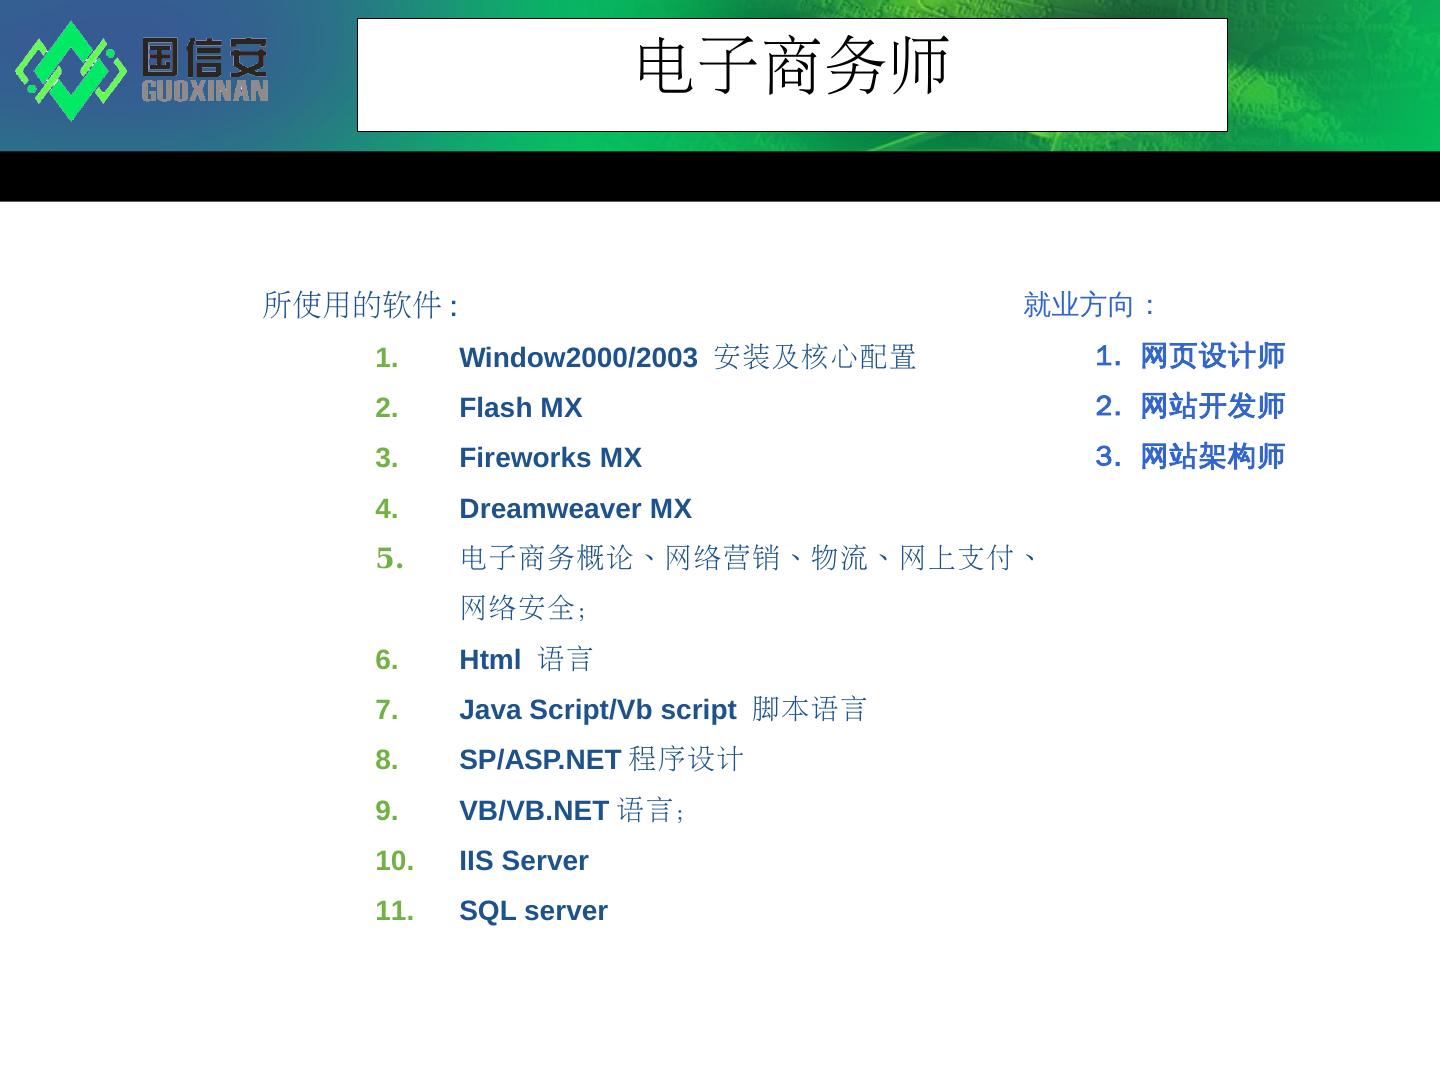Click the 国信安 GUOXINAN logo text
The width and height of the screenshot is (1440, 1080).
click(205, 70)
